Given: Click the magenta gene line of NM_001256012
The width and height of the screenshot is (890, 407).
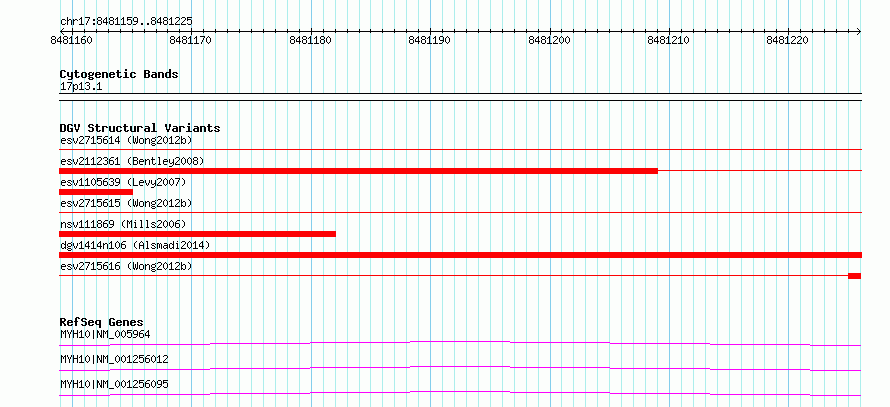Looking at the screenshot, I should pos(460,367).
